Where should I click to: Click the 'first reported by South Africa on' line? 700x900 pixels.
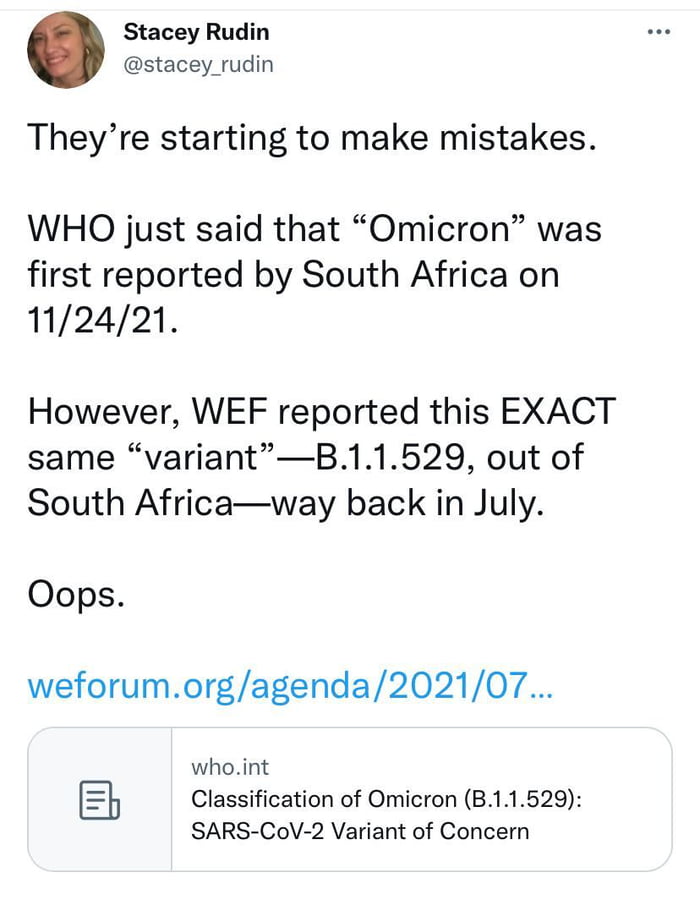(292, 275)
